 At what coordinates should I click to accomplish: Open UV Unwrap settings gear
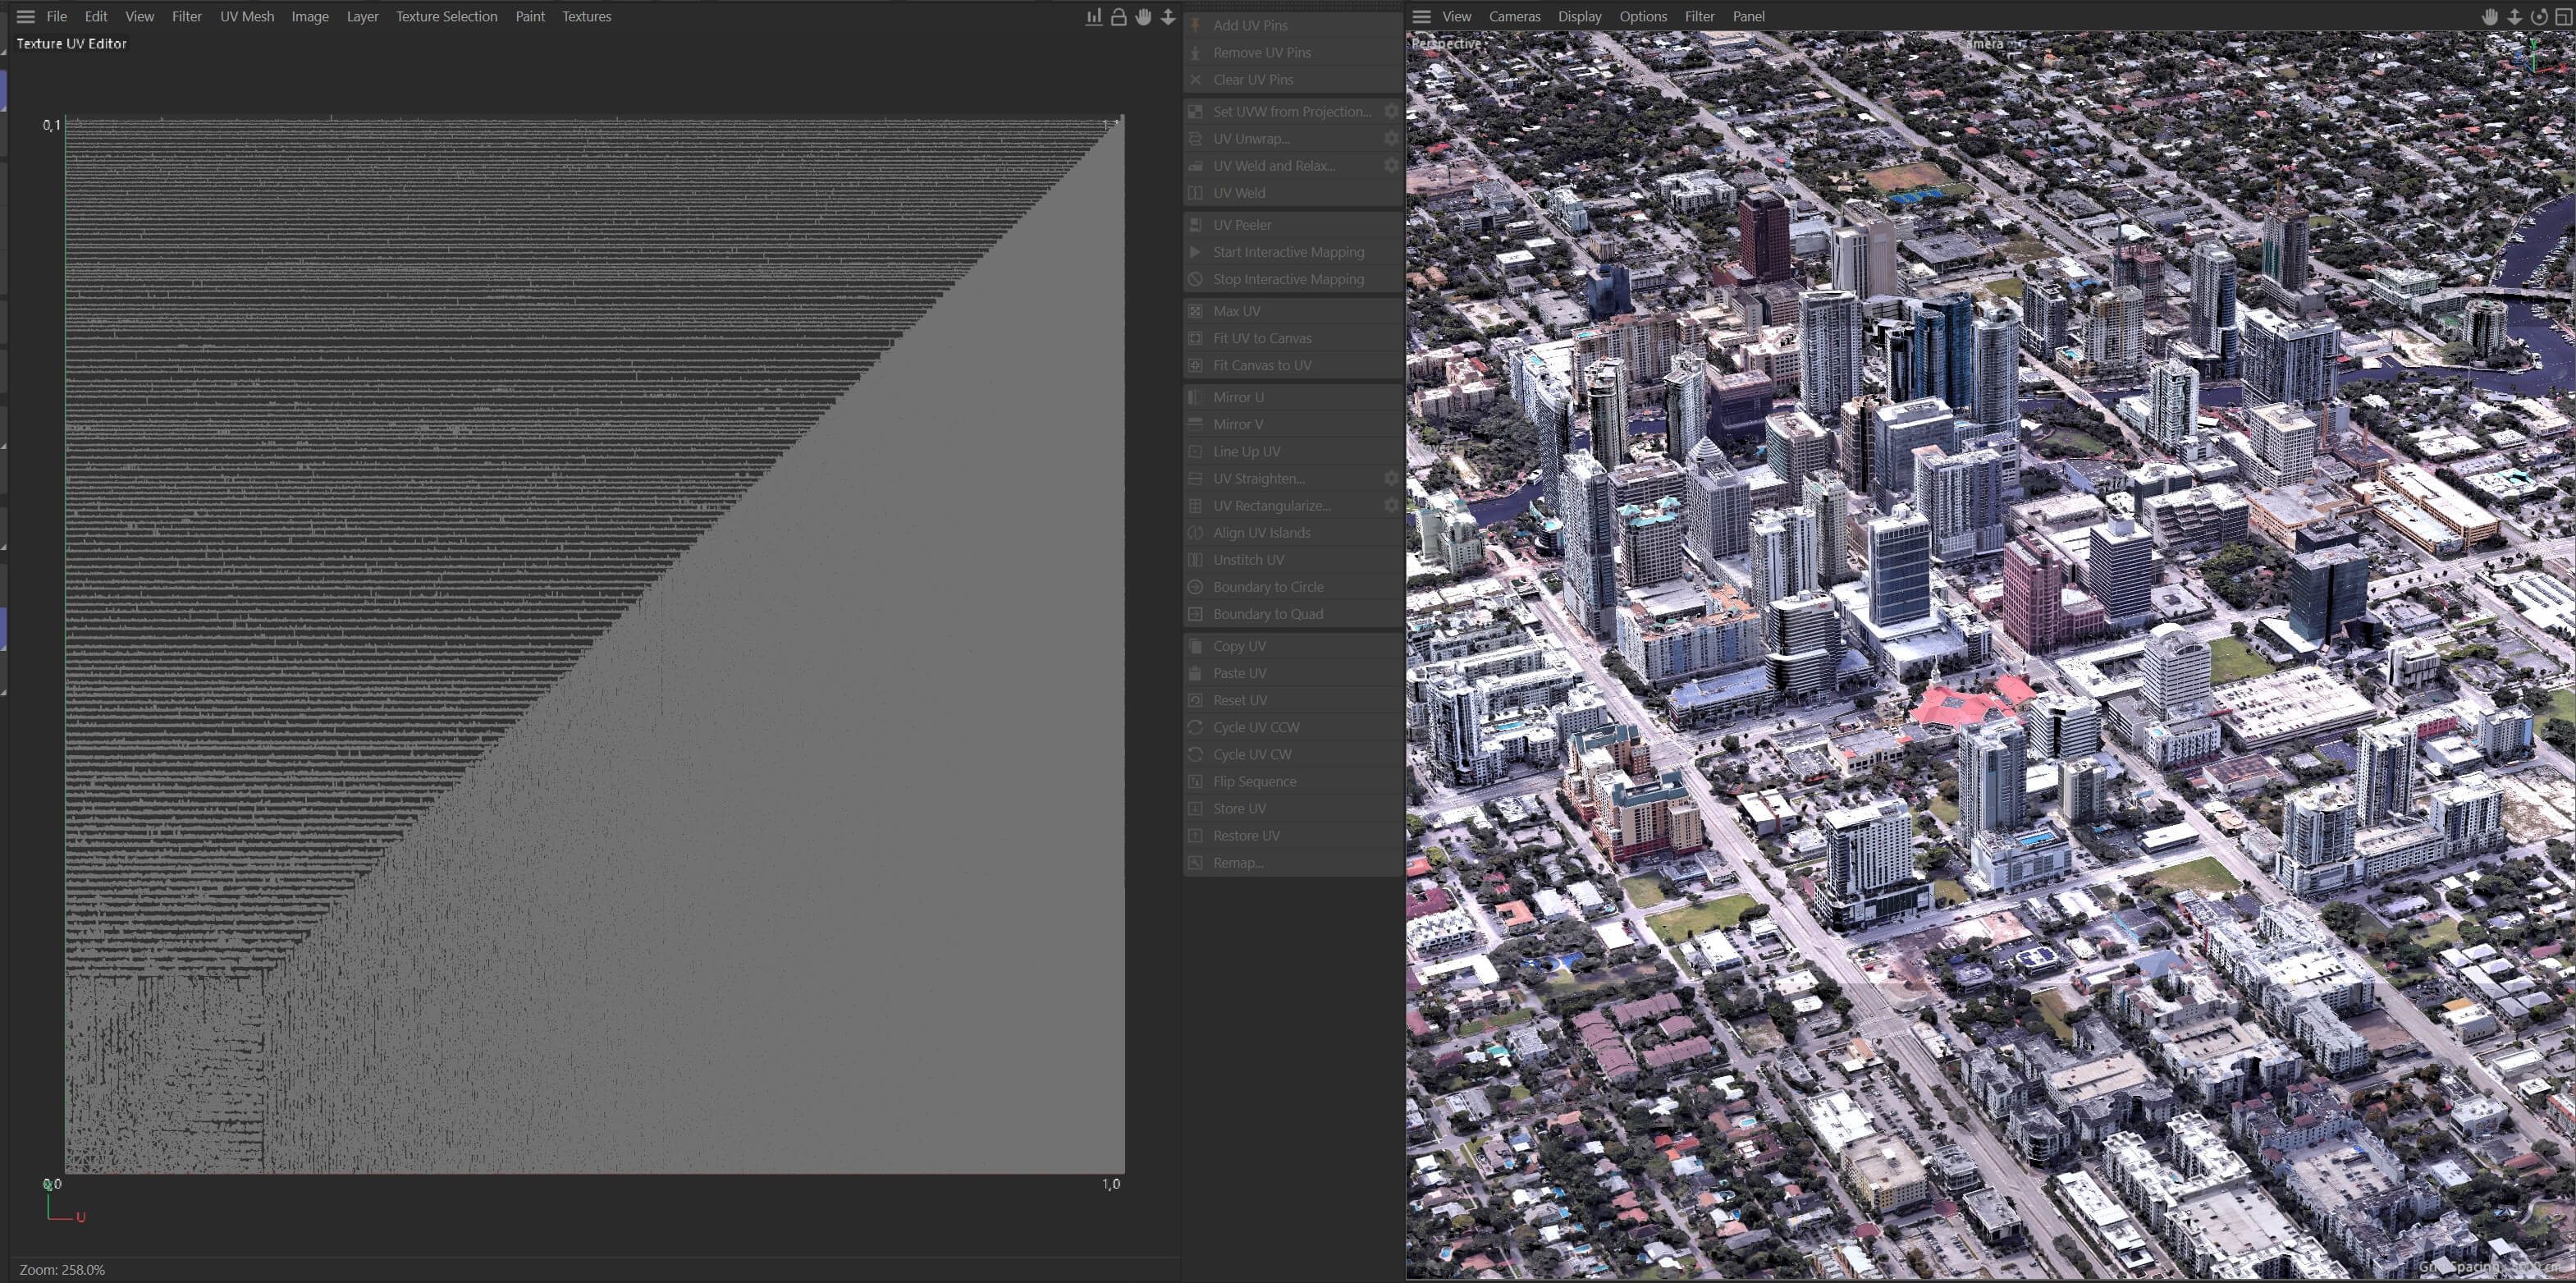[x=1390, y=138]
